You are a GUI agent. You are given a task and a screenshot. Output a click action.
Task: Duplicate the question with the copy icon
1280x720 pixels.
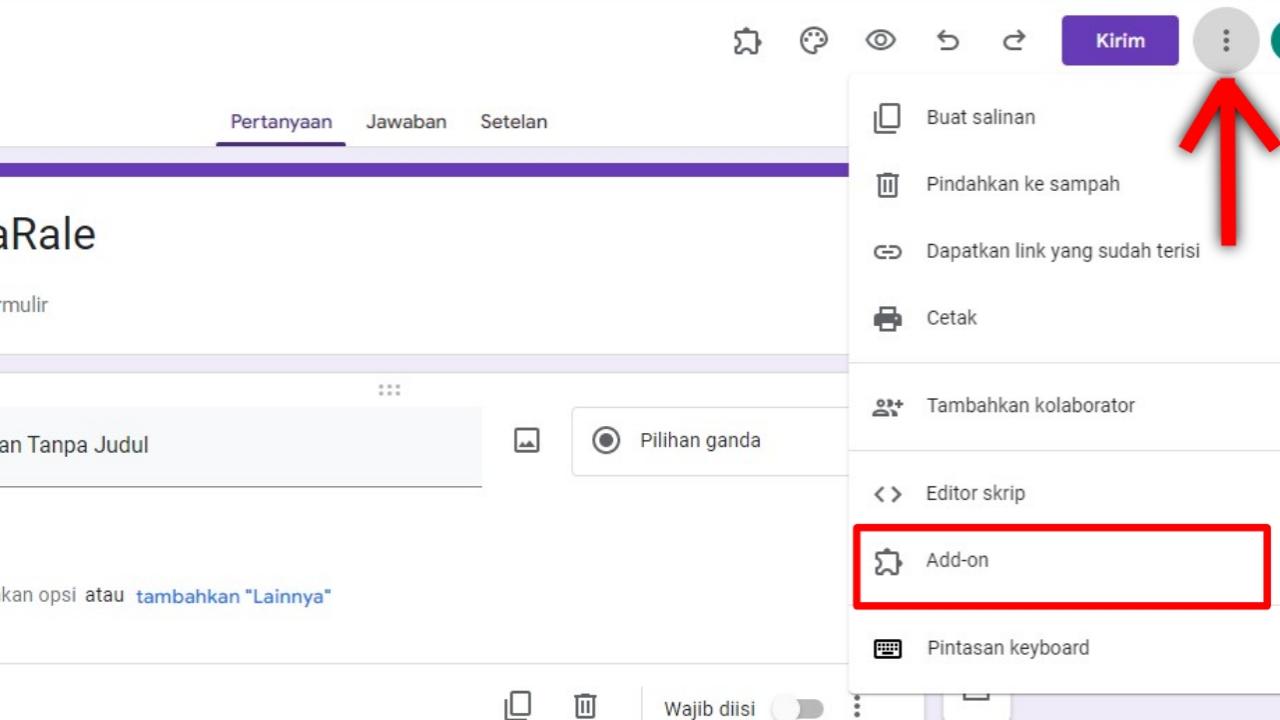click(518, 707)
